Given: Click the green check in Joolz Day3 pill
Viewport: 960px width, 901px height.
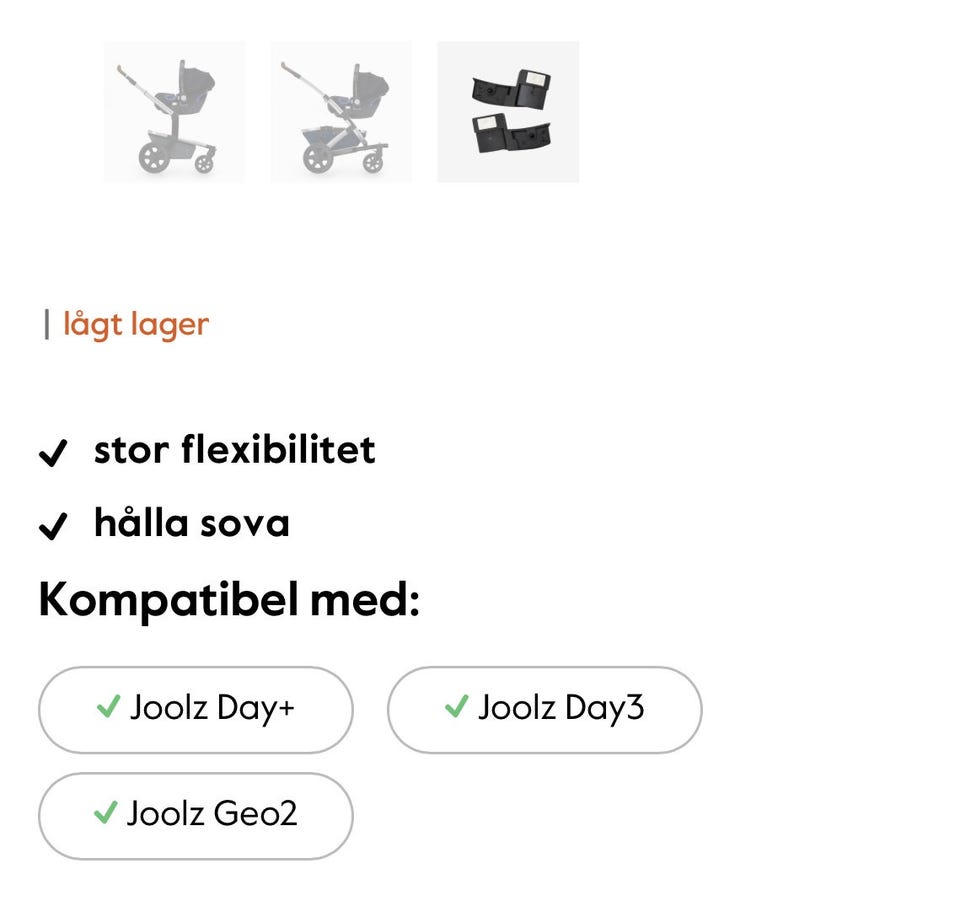Looking at the screenshot, I should 456,708.
